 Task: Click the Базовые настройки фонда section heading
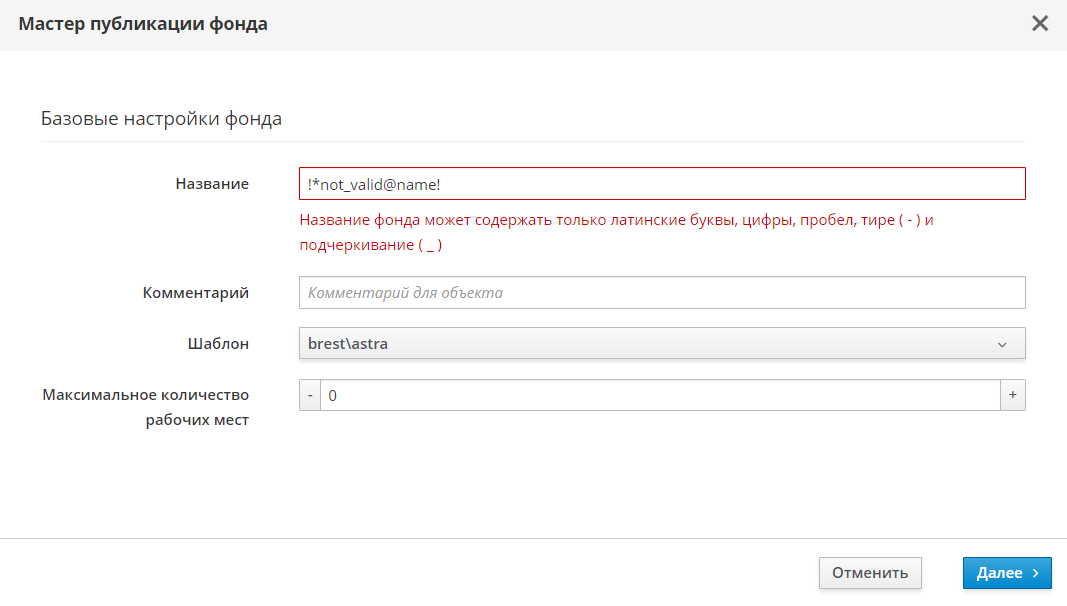pos(161,119)
